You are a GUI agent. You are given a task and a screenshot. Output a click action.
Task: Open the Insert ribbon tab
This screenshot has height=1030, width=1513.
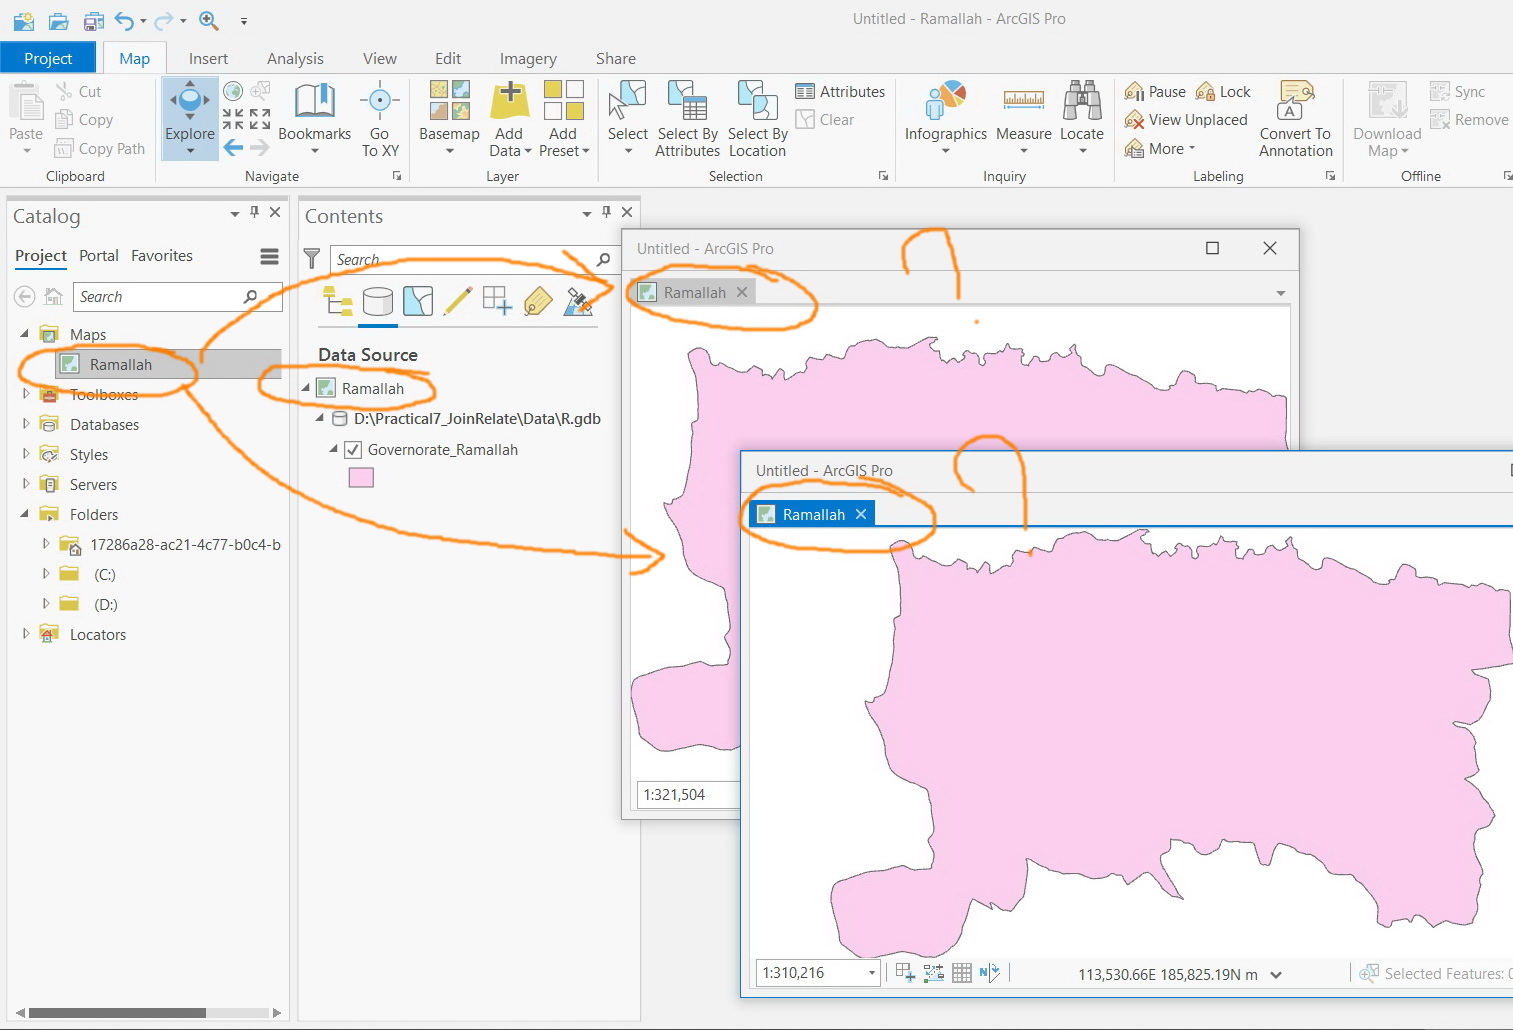point(208,59)
